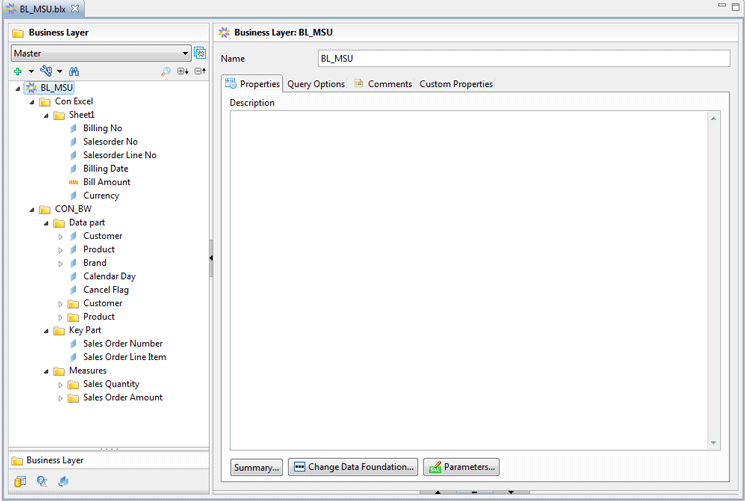Select the Billing Date row
Image resolution: width=745 pixels, height=501 pixels.
(x=105, y=169)
